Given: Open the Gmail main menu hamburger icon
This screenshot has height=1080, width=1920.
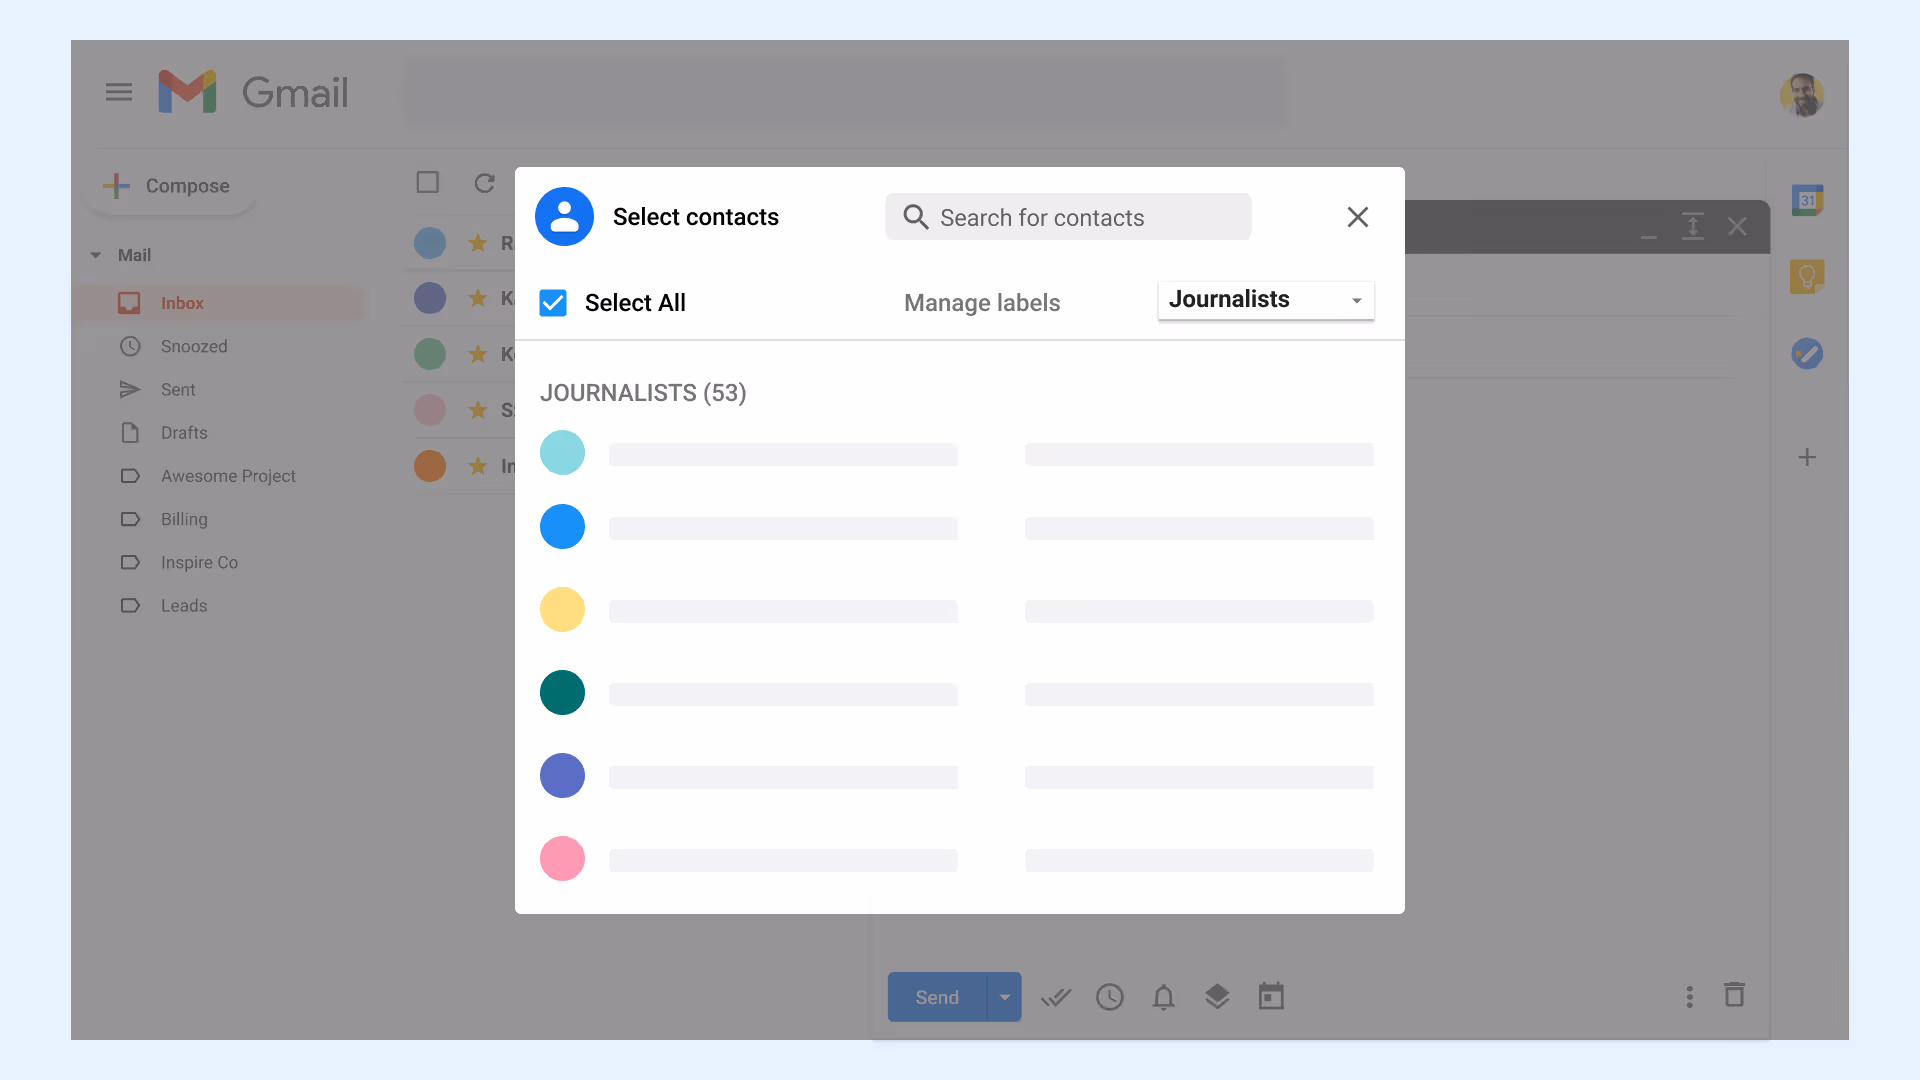Looking at the screenshot, I should (x=119, y=92).
